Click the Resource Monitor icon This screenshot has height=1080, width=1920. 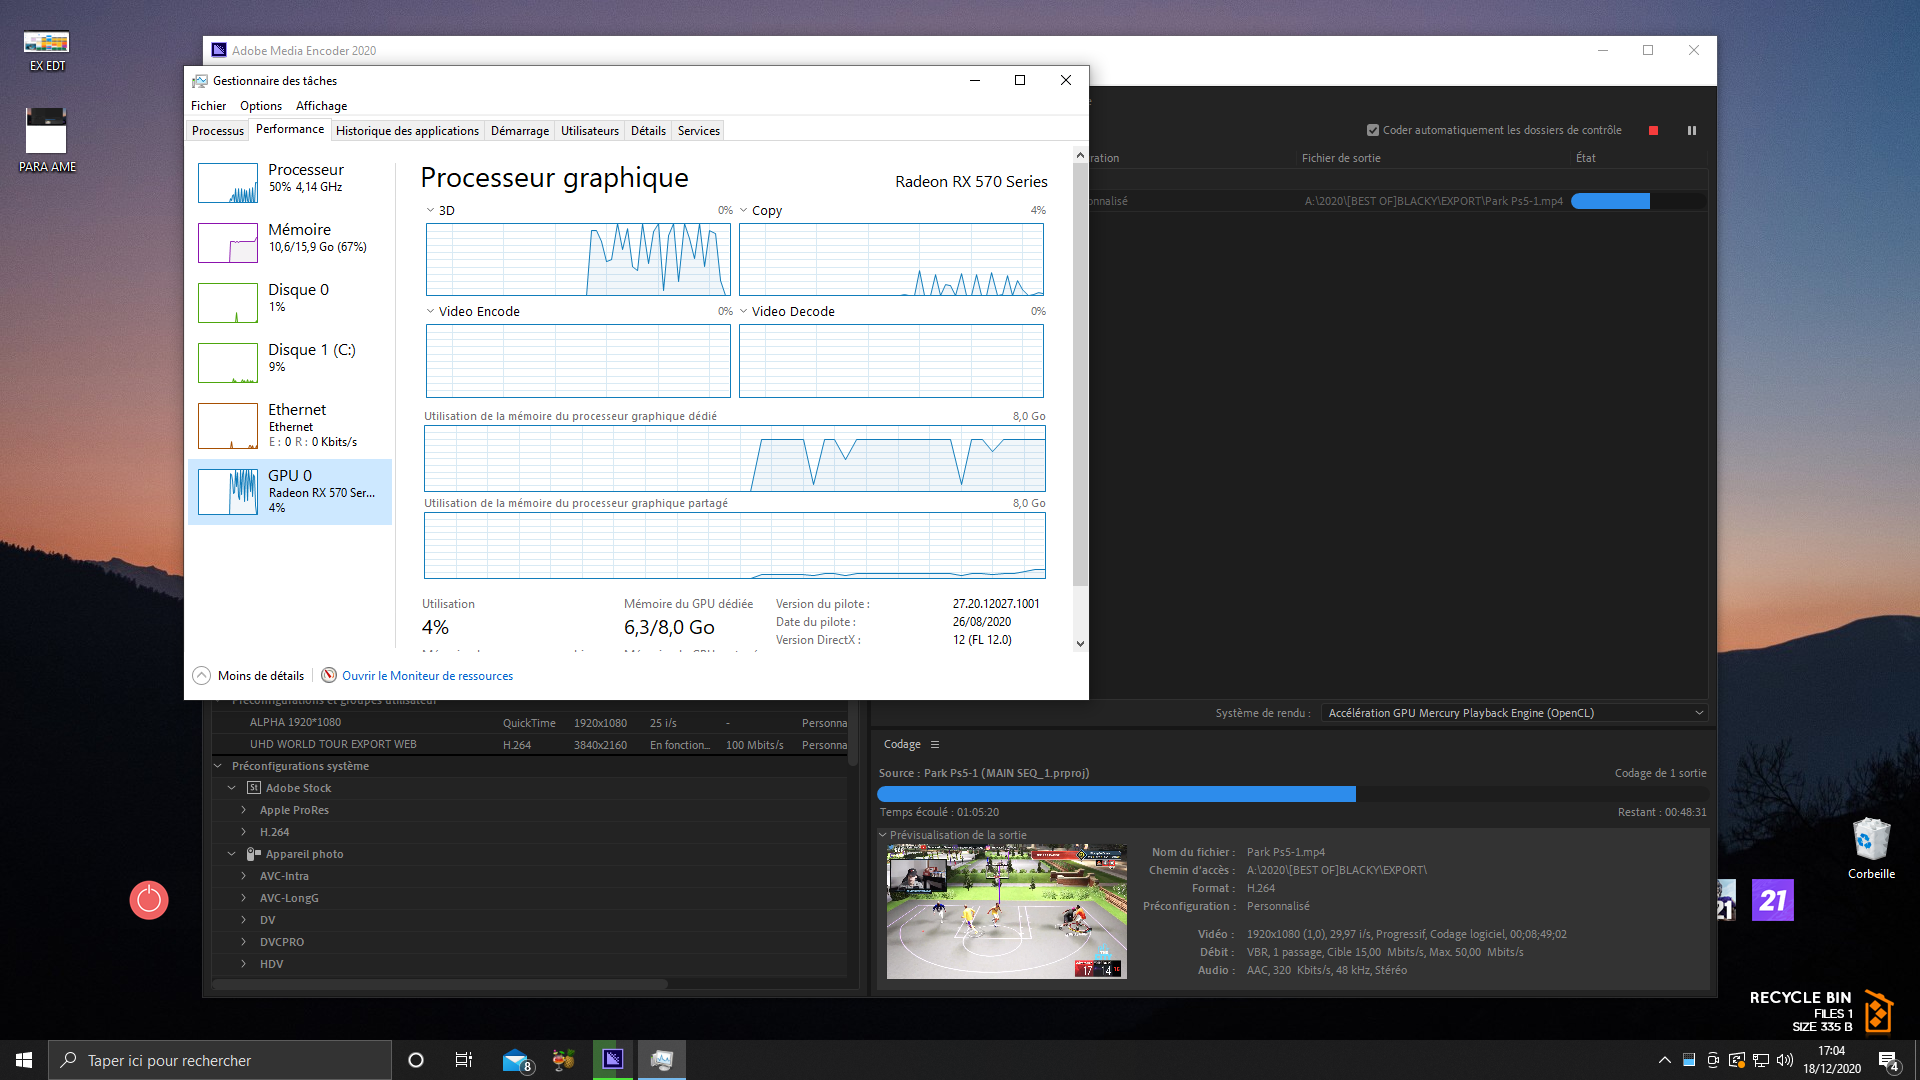[329, 675]
